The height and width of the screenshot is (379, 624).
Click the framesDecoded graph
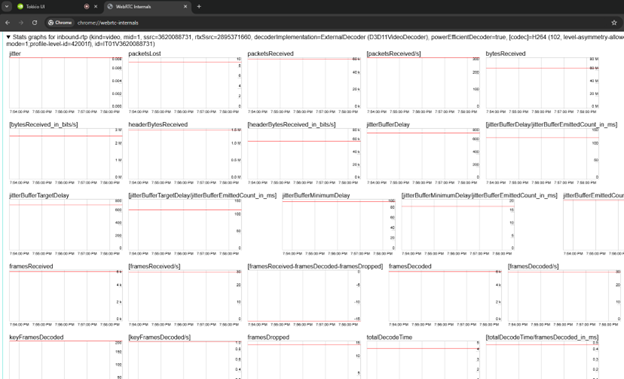tap(445, 295)
